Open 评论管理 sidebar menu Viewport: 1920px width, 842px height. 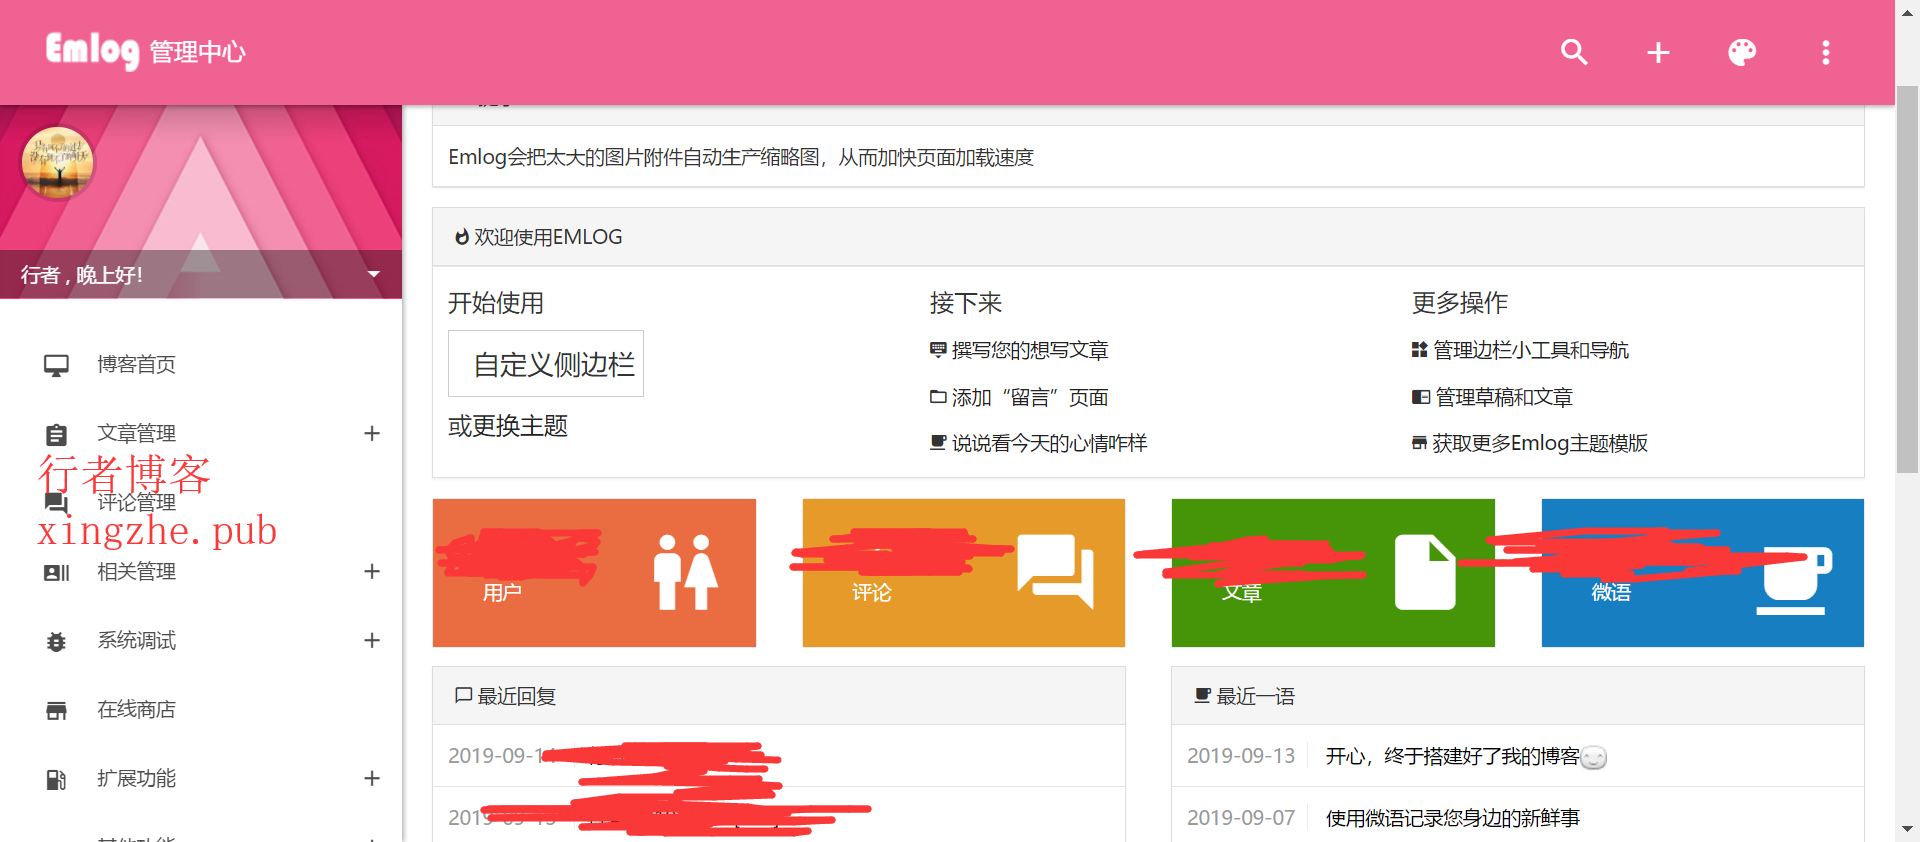click(136, 502)
